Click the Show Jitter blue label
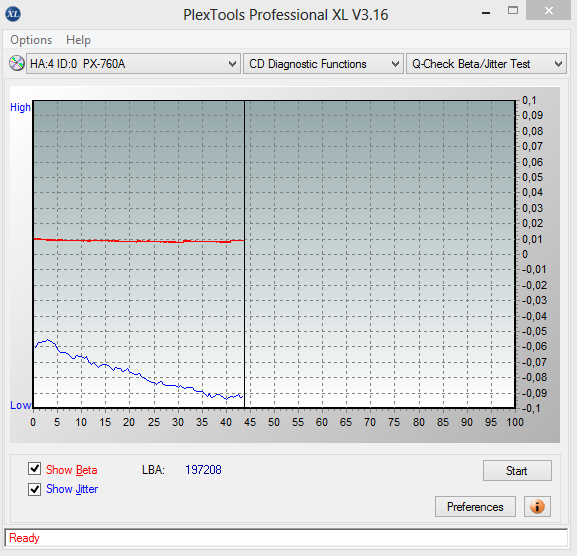 72,489
